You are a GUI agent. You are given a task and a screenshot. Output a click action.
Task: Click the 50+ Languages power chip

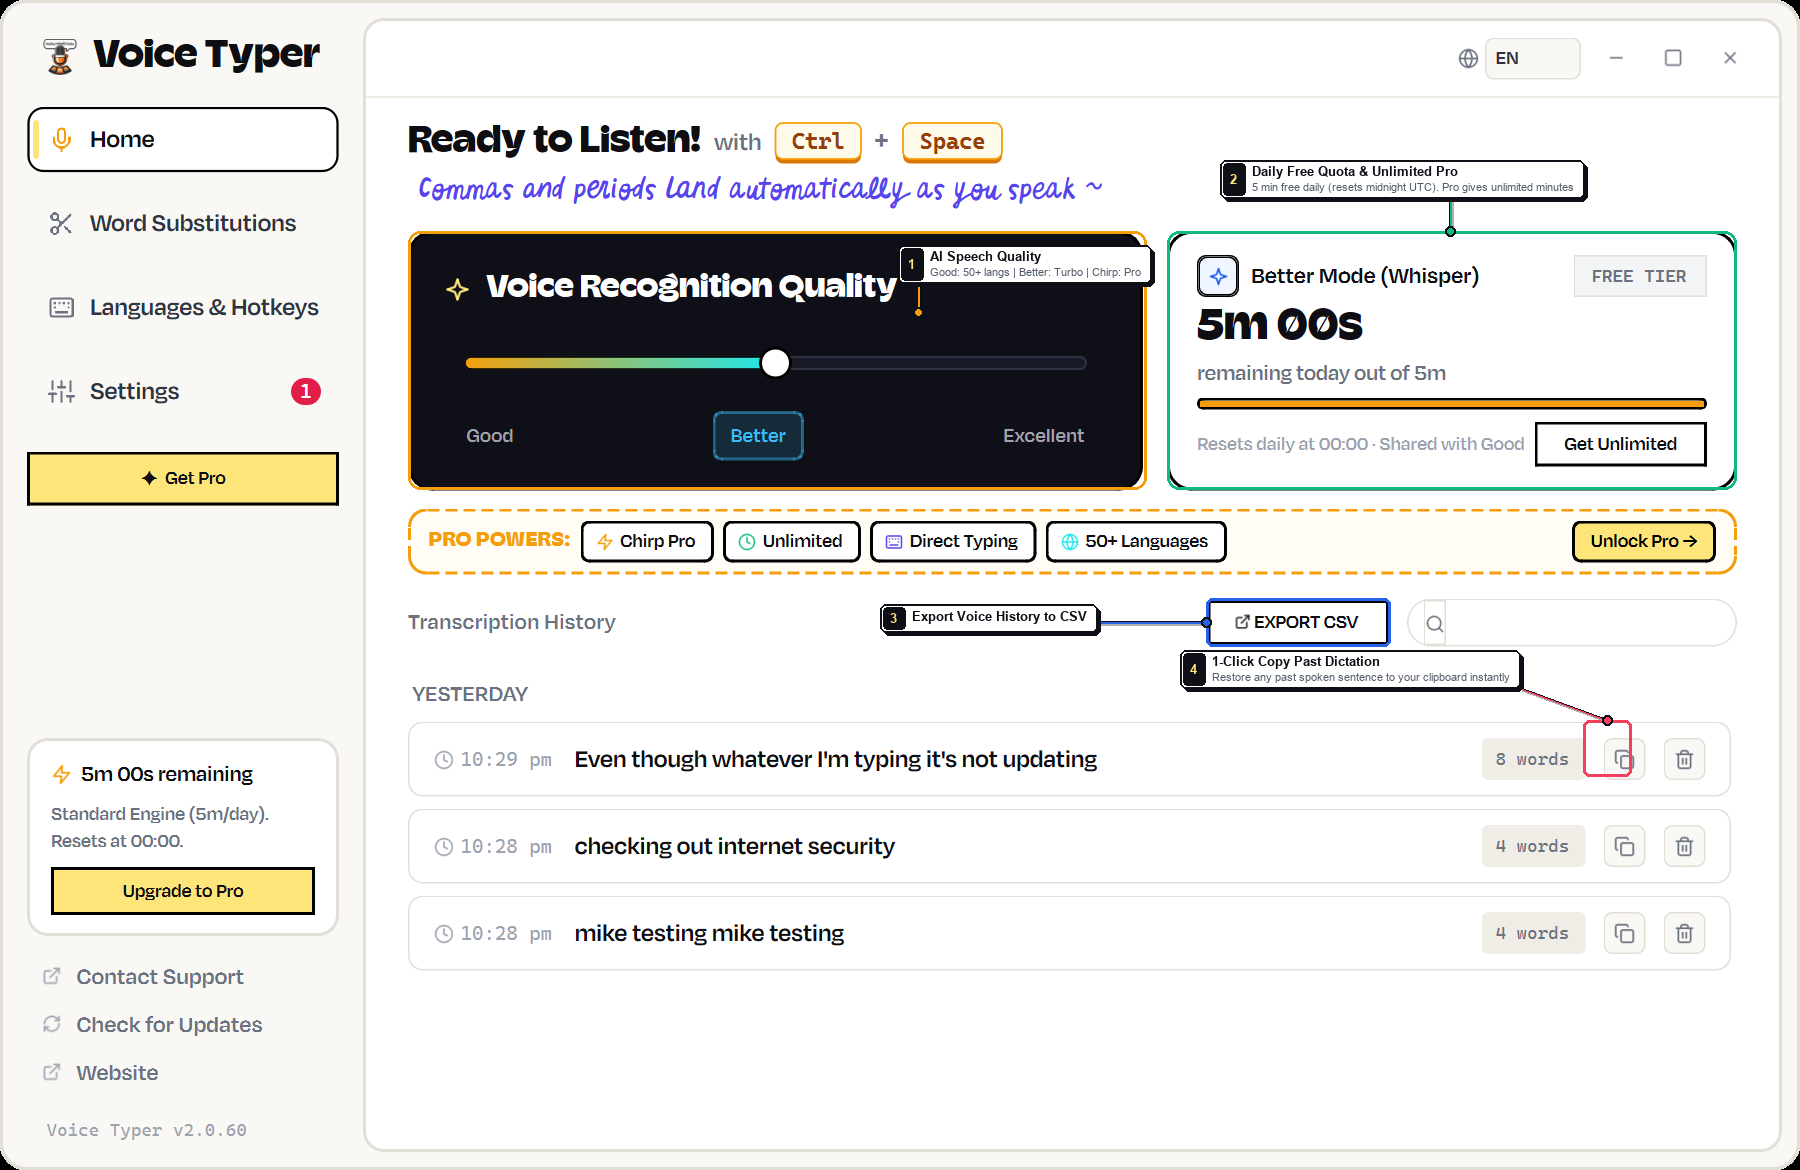(1136, 541)
